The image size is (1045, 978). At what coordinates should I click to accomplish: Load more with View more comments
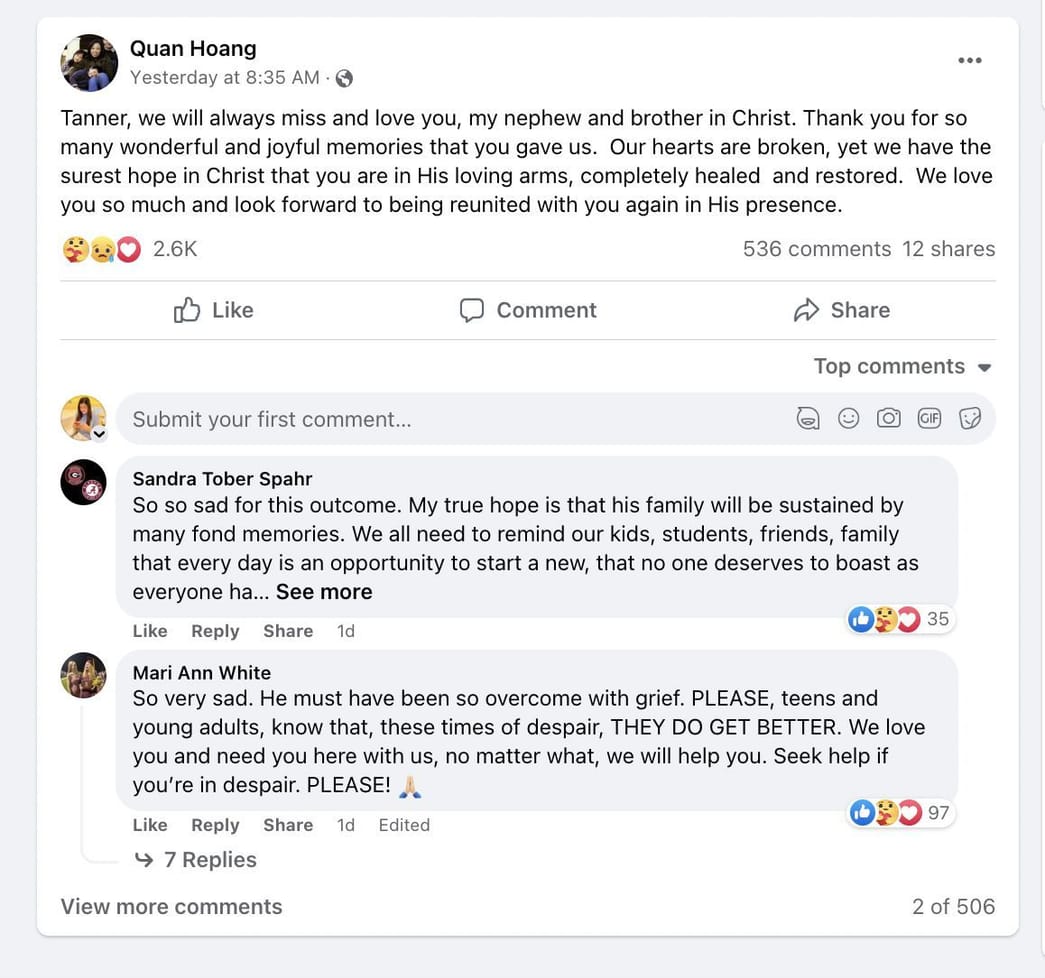(170, 906)
